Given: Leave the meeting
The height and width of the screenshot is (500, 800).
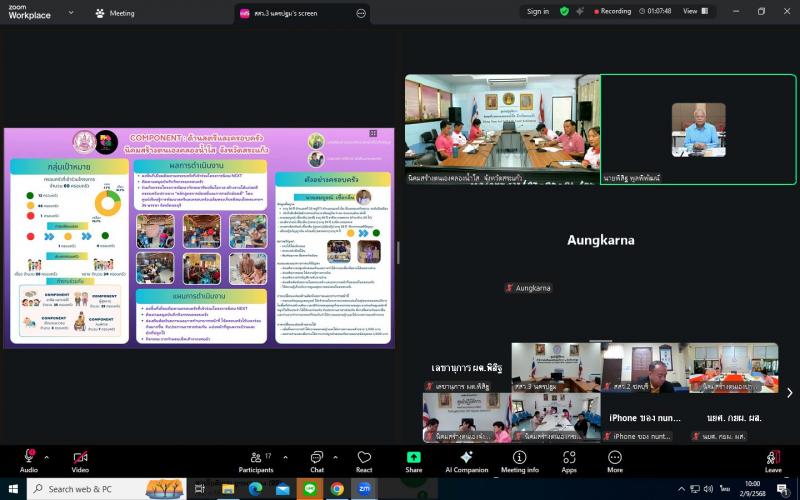Looking at the screenshot, I should [773, 461].
